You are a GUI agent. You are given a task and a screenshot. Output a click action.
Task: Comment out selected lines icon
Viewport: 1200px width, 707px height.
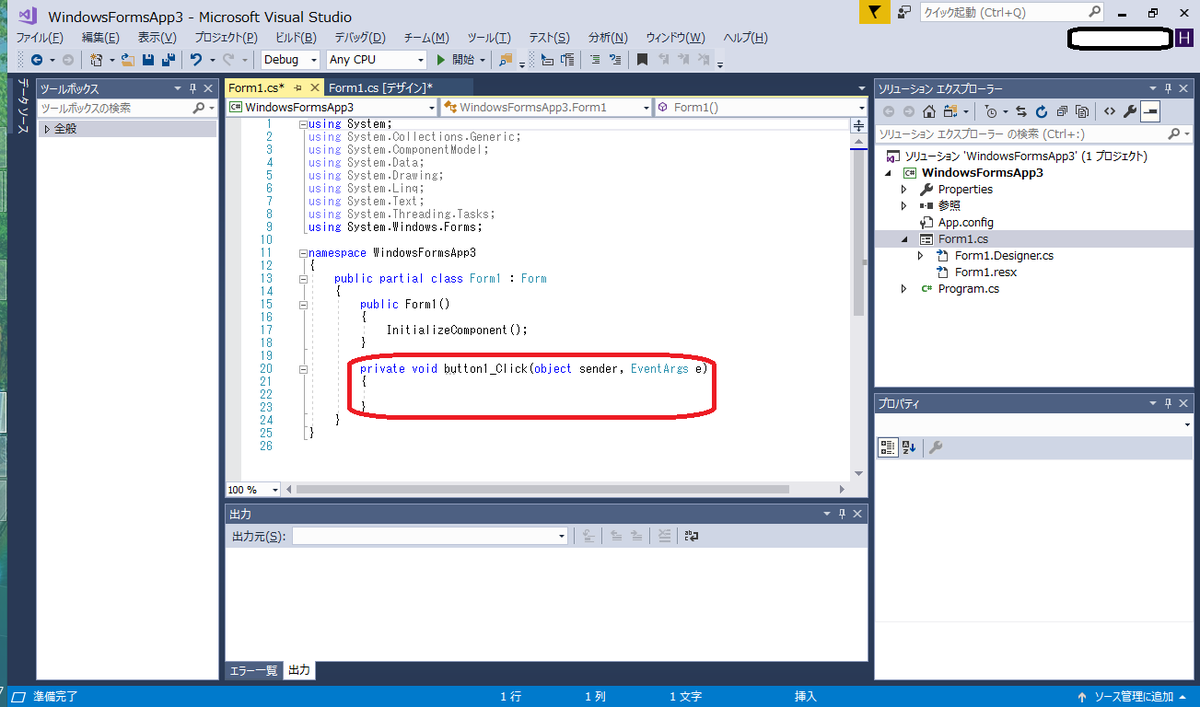click(595, 60)
